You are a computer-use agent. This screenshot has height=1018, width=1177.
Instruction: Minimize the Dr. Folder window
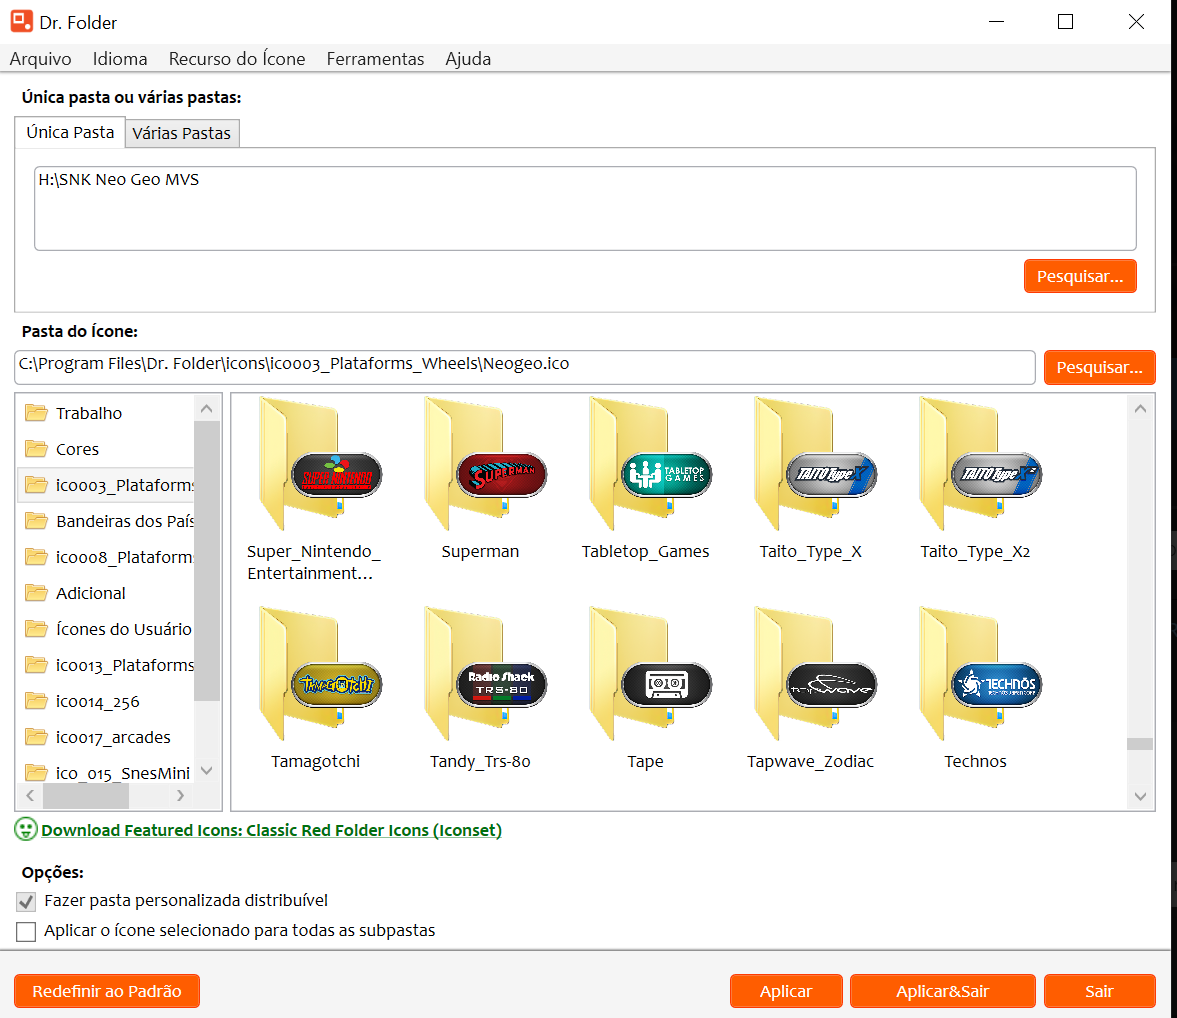(997, 22)
